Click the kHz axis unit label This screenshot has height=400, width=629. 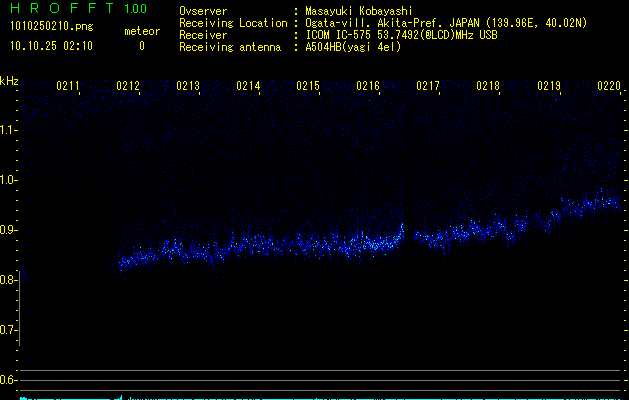(9, 81)
